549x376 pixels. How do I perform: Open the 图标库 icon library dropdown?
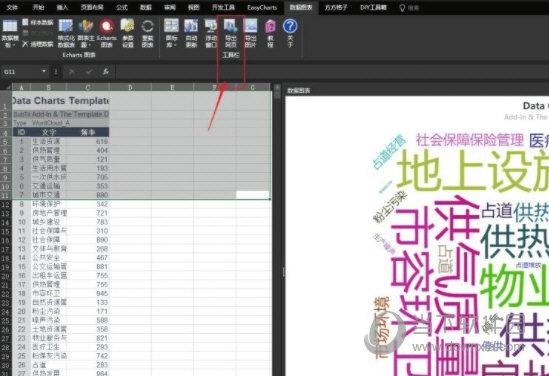click(171, 34)
